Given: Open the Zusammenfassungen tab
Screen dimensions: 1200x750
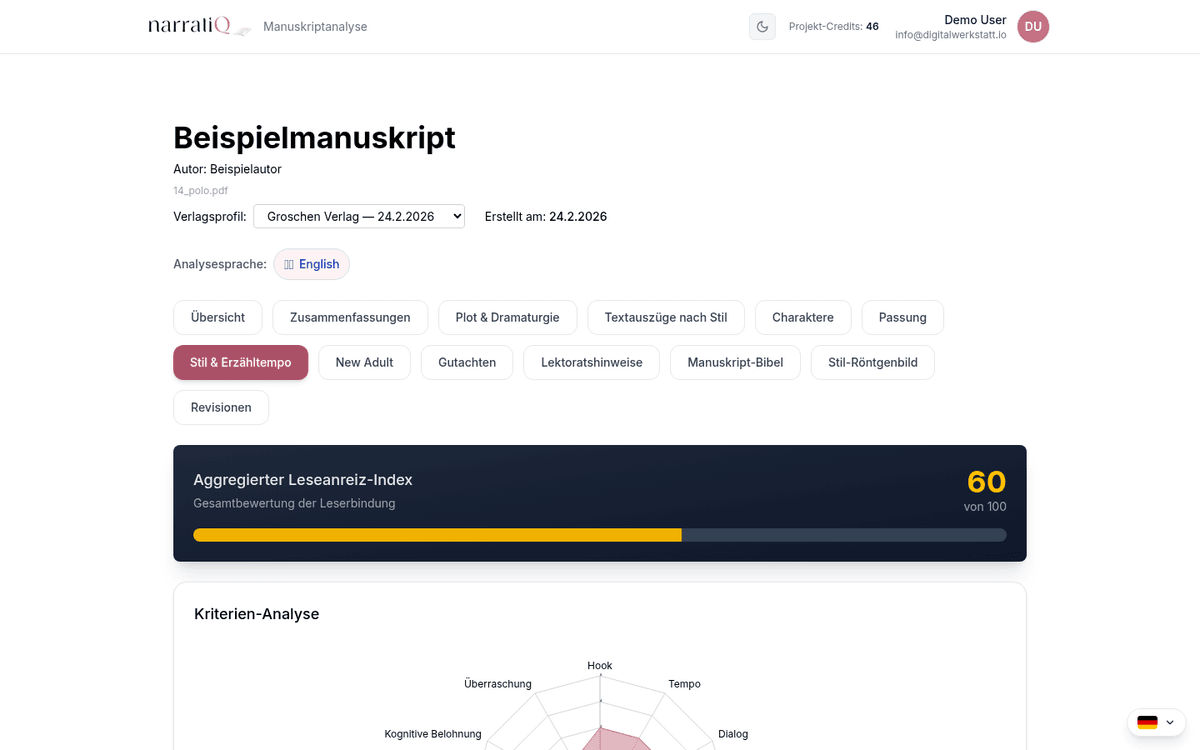Looking at the screenshot, I should 350,317.
